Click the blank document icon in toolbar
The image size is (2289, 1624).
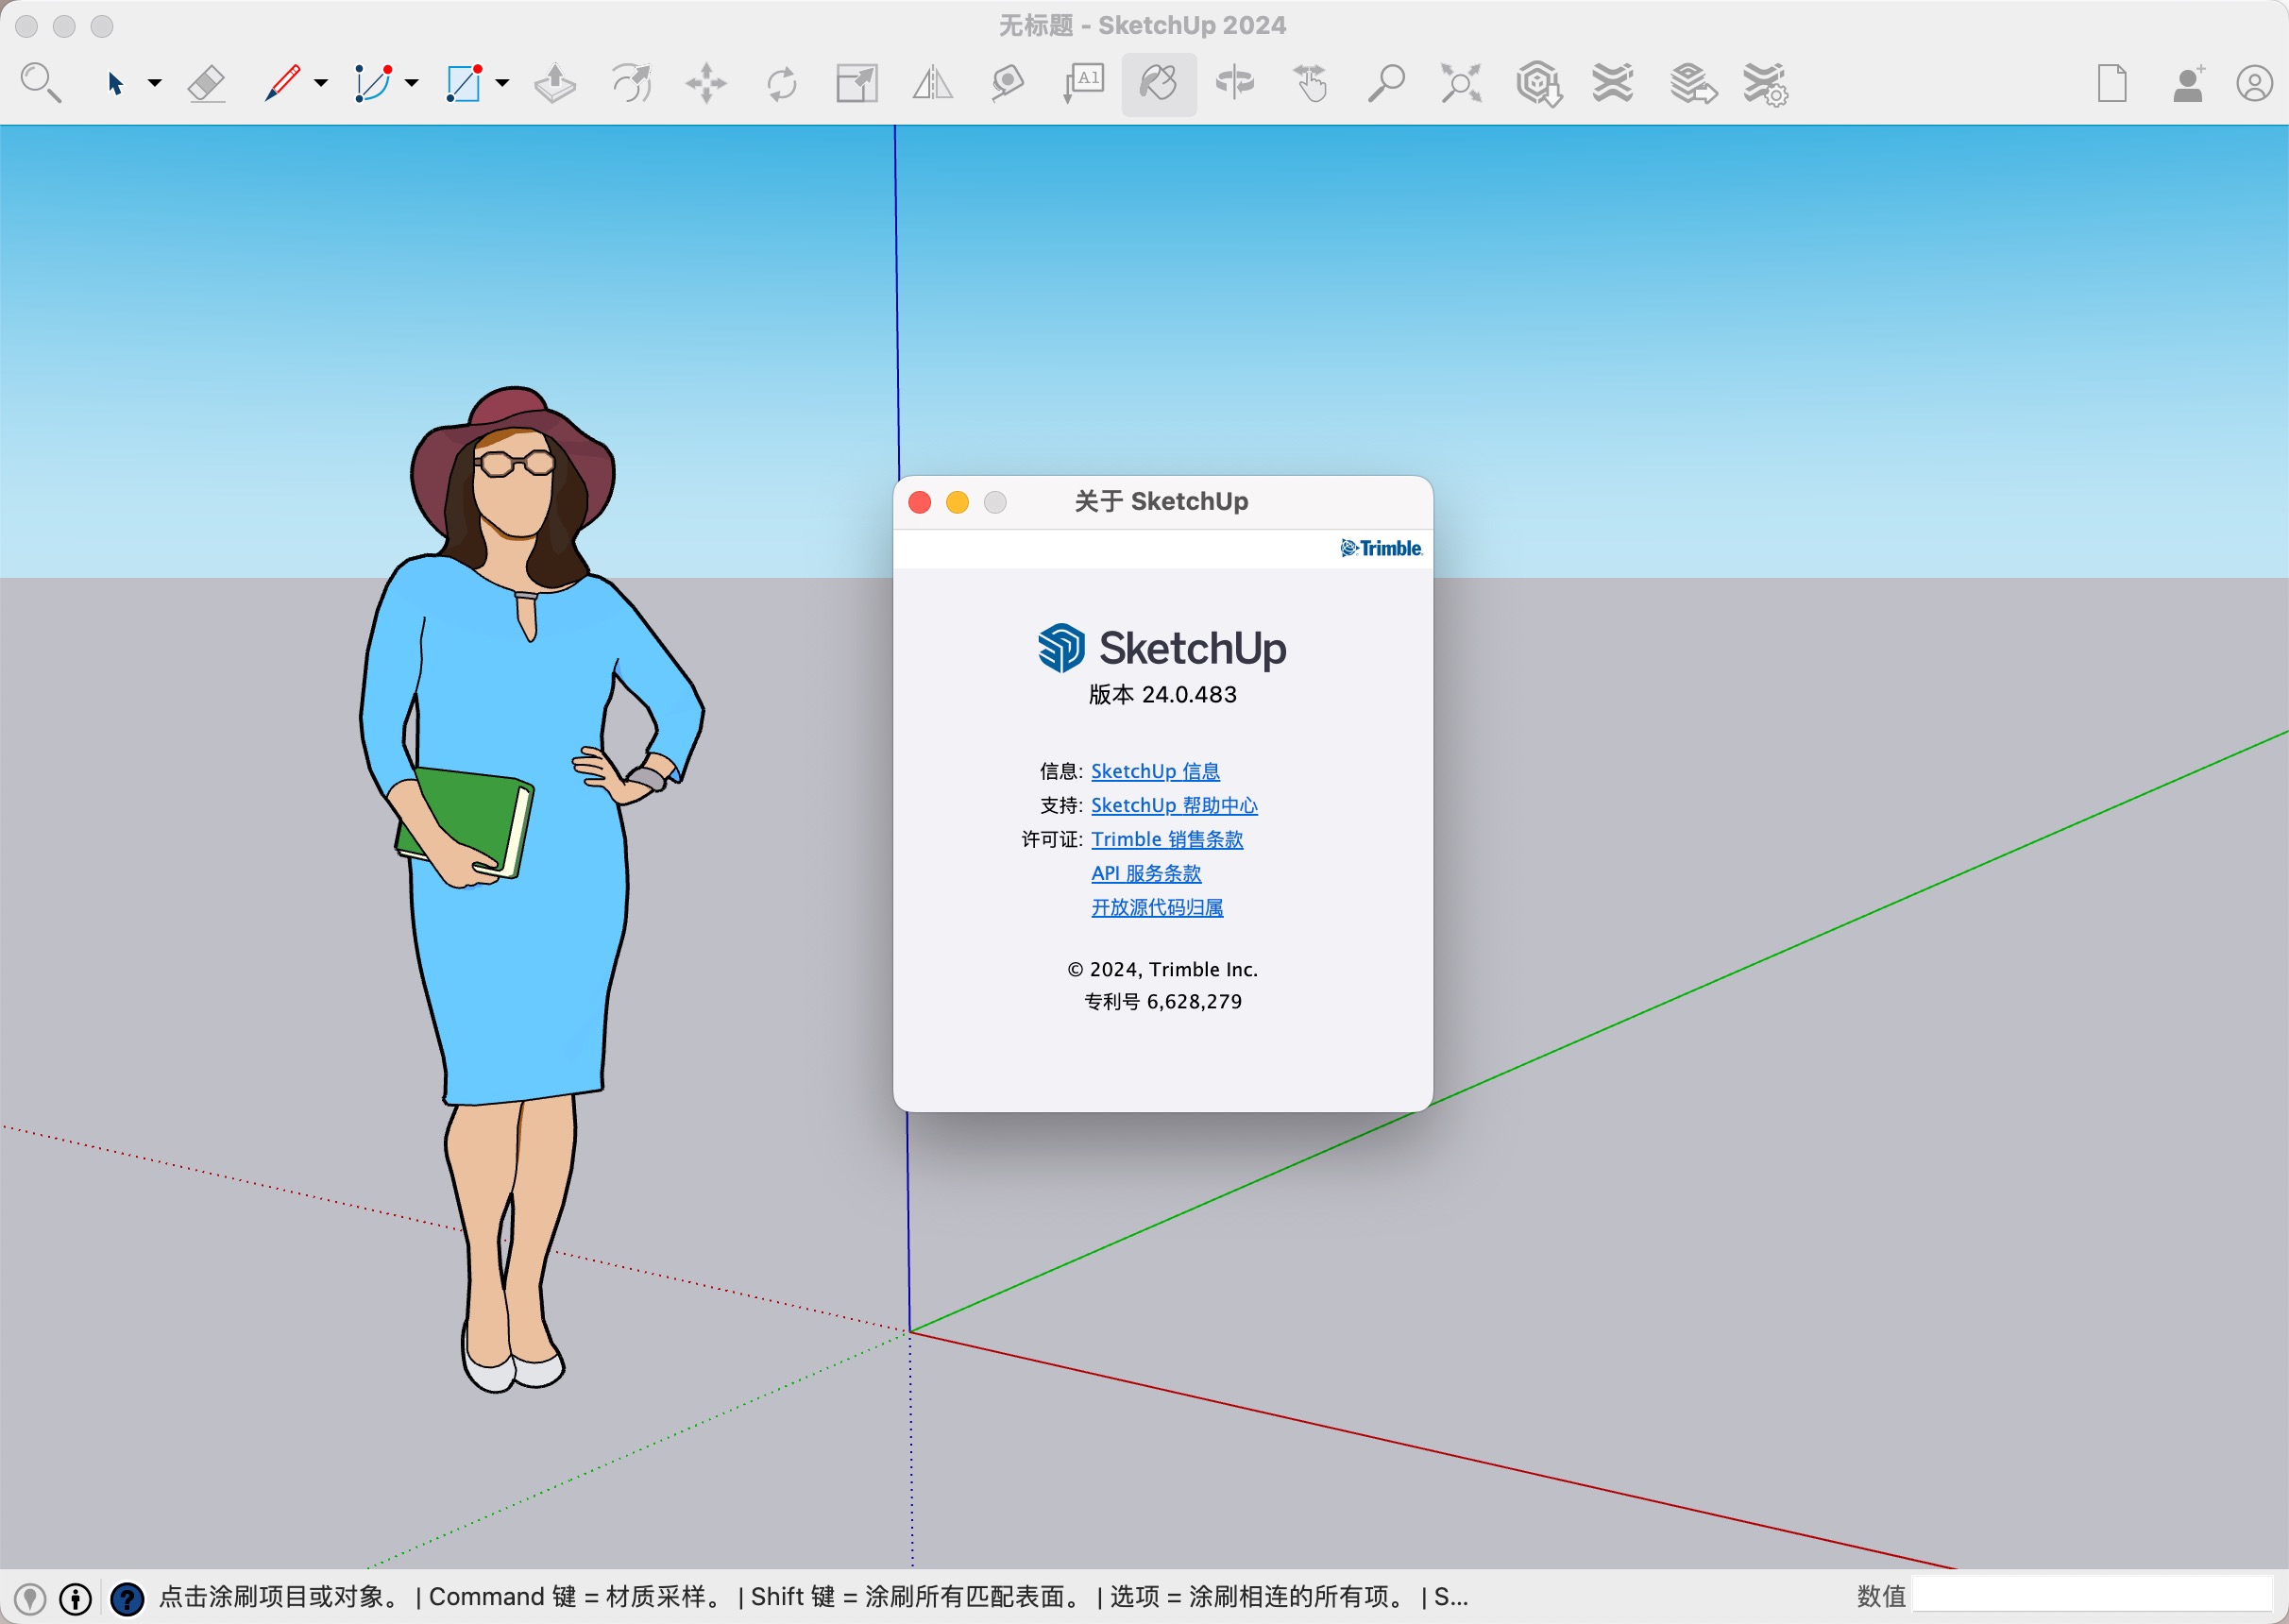point(2112,83)
